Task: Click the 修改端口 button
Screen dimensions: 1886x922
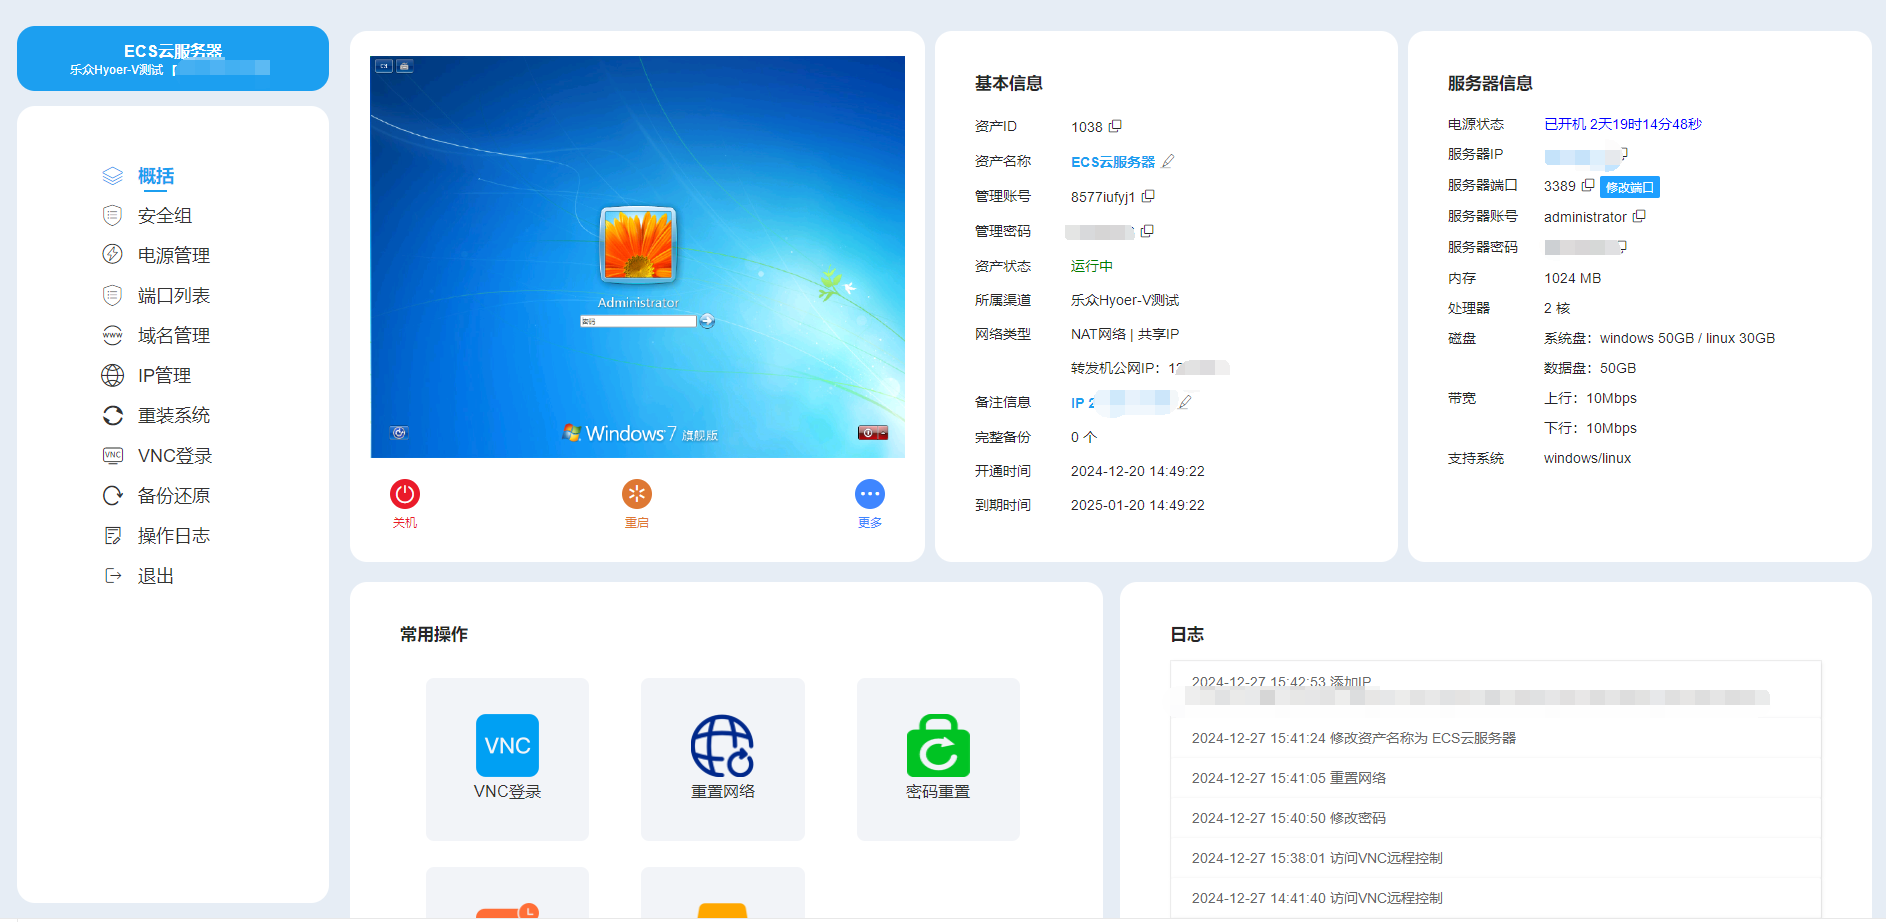Action: pos(1629,187)
